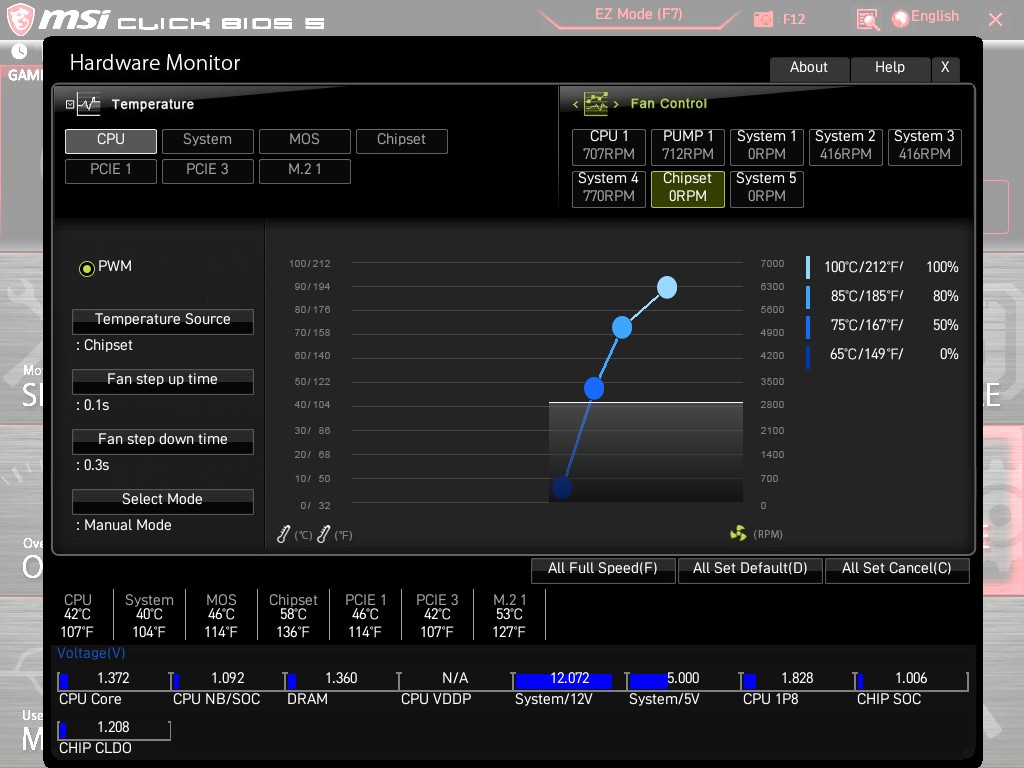Click the Chipset 58°C temperature readout
Screen dimensions: 1024x768
click(293, 616)
